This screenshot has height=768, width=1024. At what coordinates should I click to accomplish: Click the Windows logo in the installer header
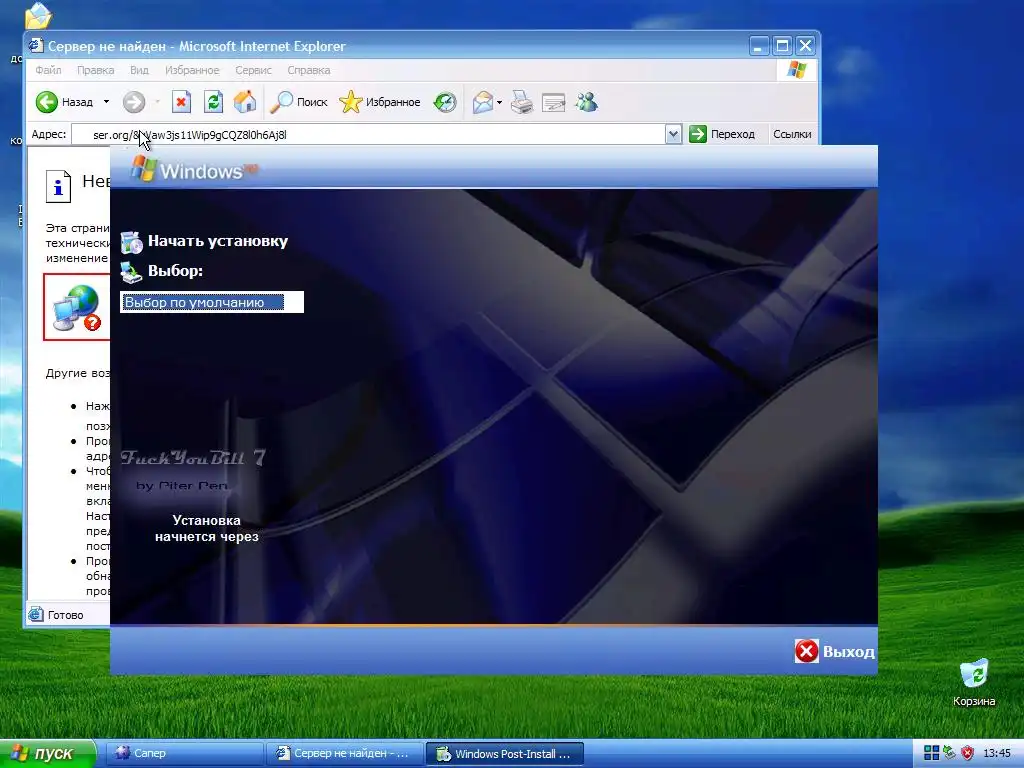[x=195, y=169]
